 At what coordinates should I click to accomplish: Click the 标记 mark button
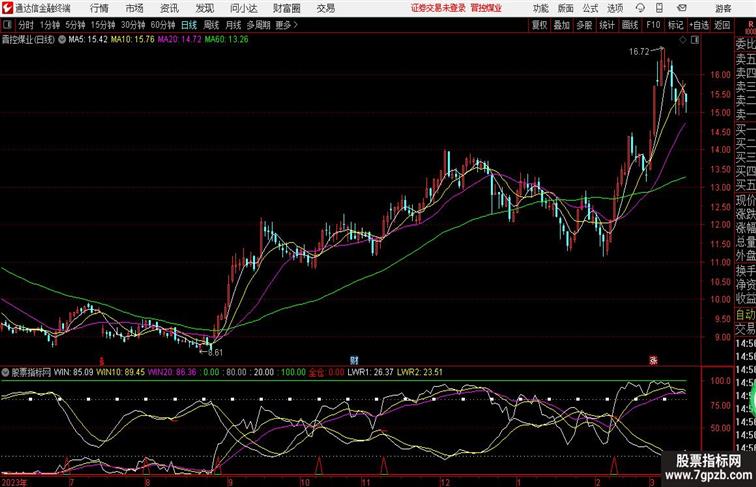(675, 25)
